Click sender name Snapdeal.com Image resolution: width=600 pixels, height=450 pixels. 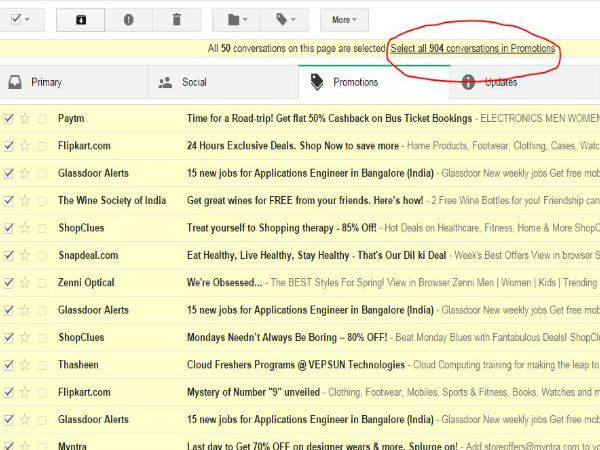click(x=88, y=255)
